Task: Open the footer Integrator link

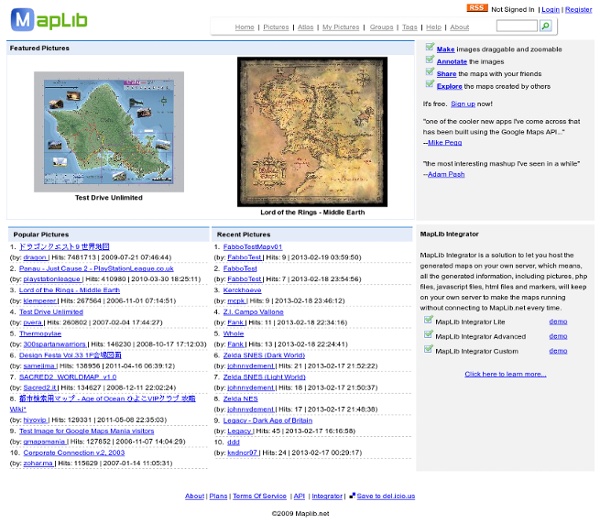Action: 327,496
